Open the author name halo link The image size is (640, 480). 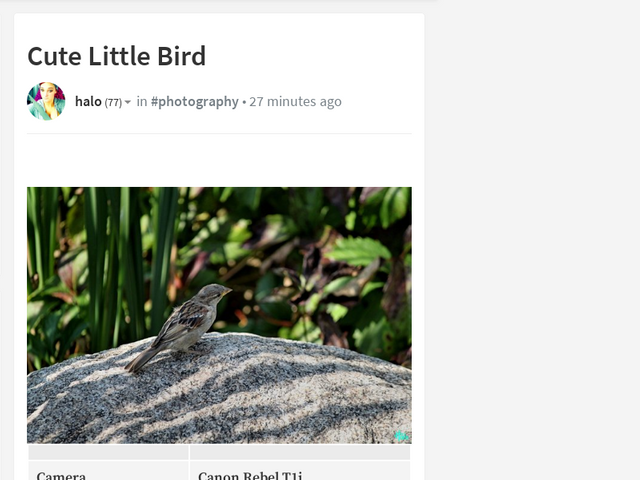88,101
